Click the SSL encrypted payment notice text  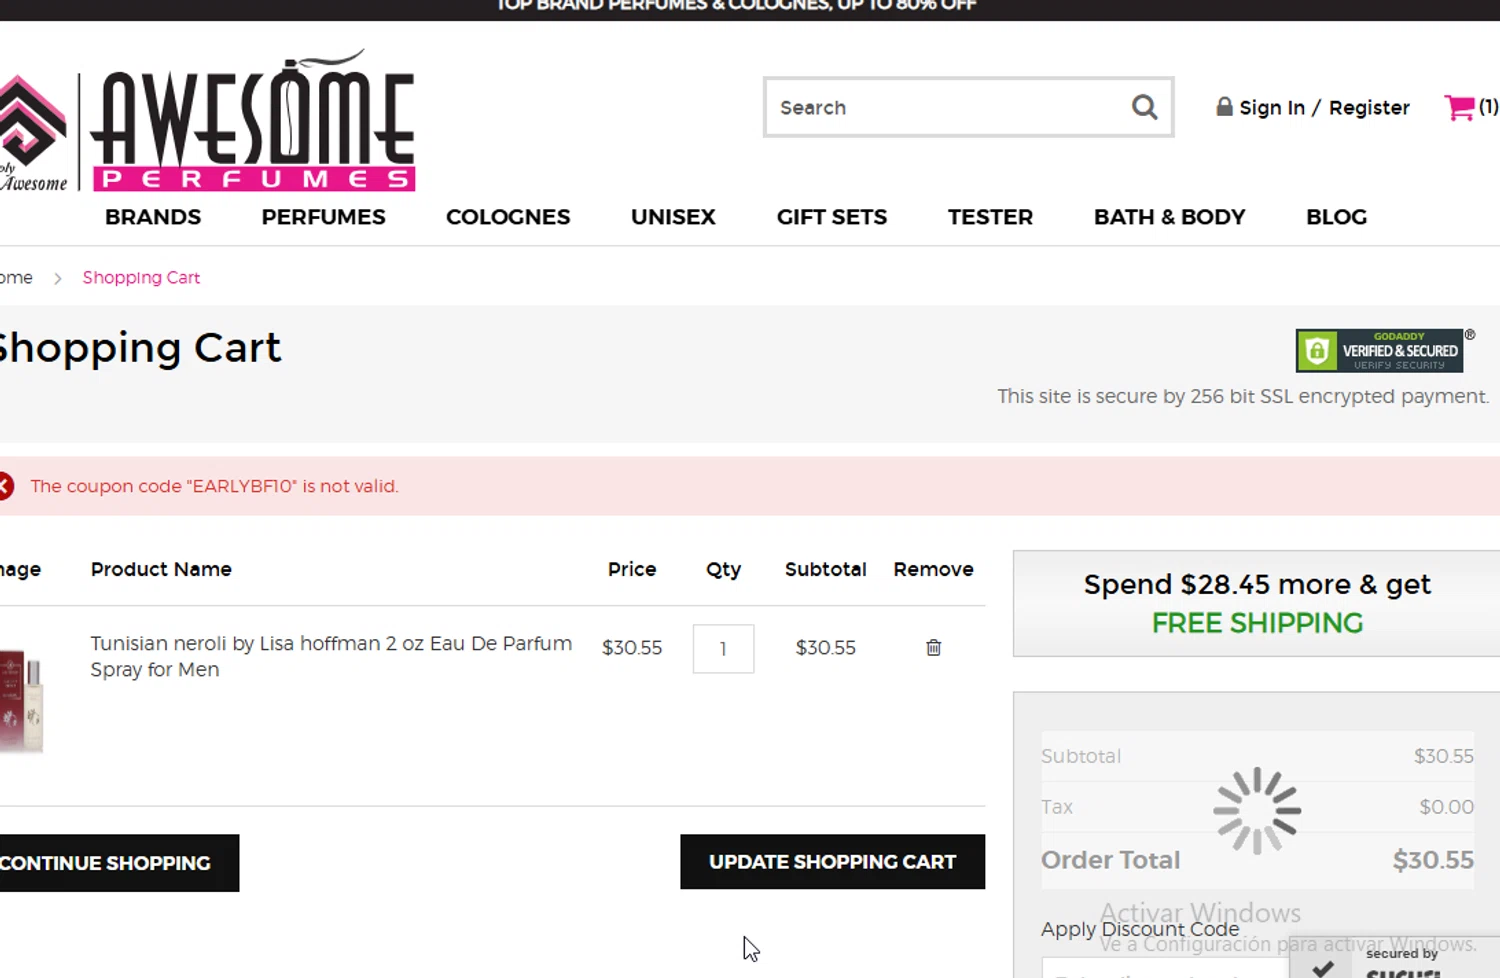click(x=1243, y=397)
